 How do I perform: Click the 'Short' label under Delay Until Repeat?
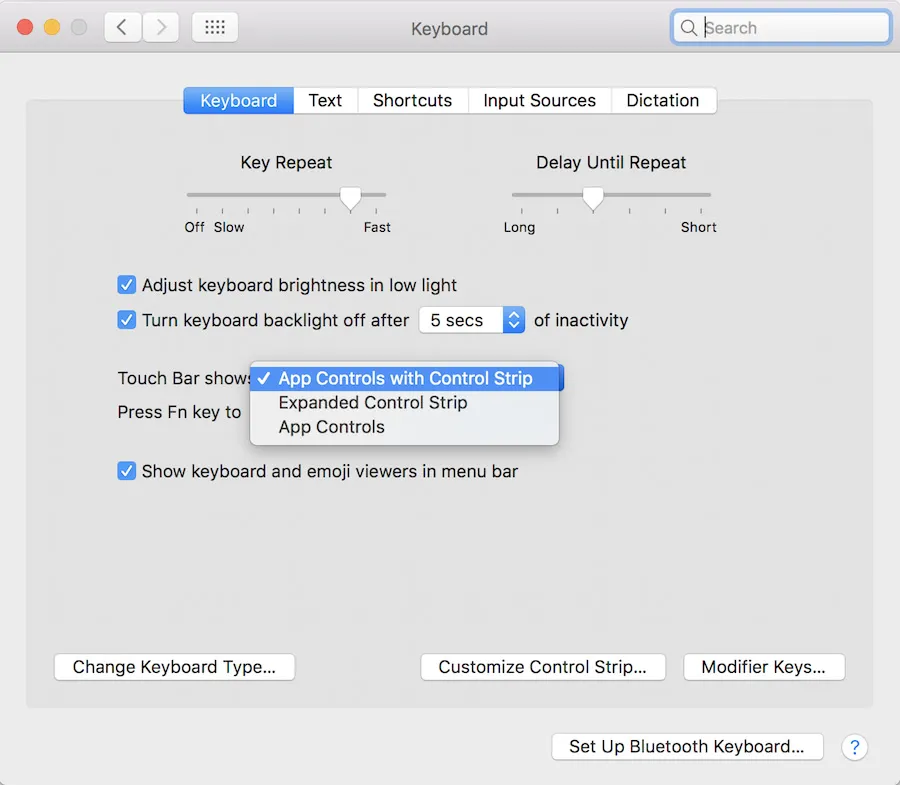[x=699, y=227]
